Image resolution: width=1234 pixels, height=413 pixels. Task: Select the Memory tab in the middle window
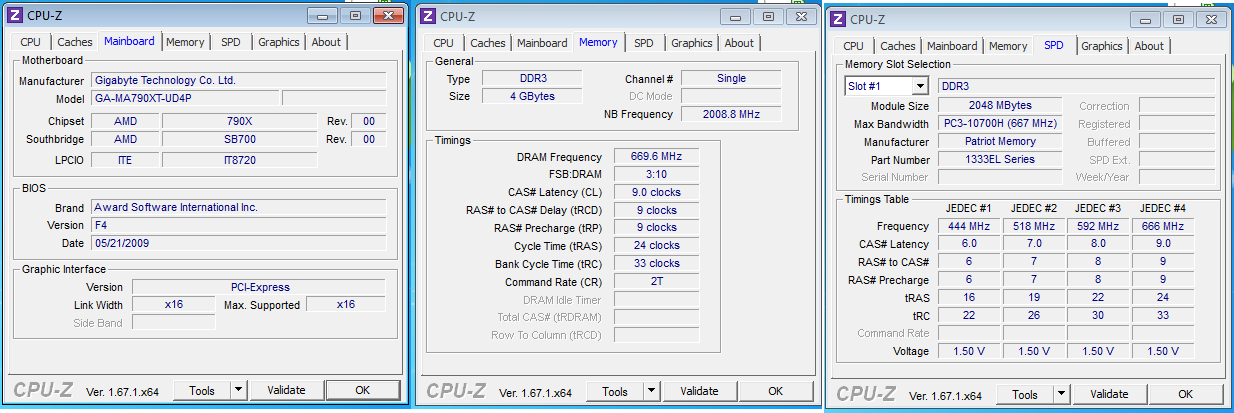[x=598, y=42]
